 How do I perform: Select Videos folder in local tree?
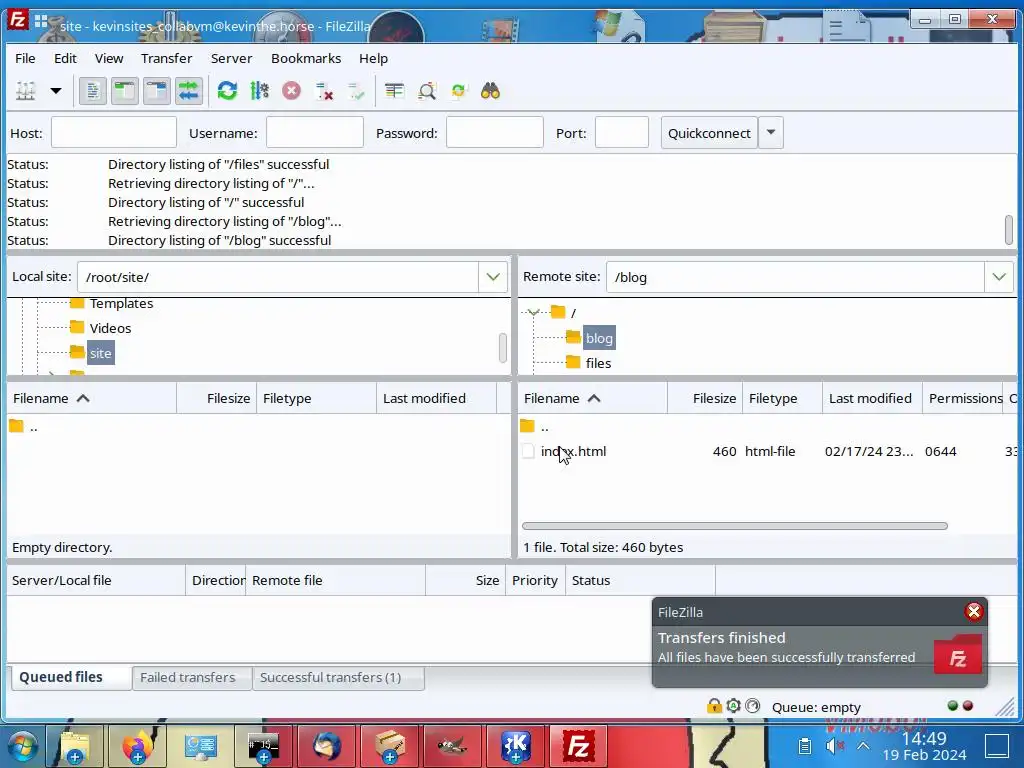tap(110, 328)
